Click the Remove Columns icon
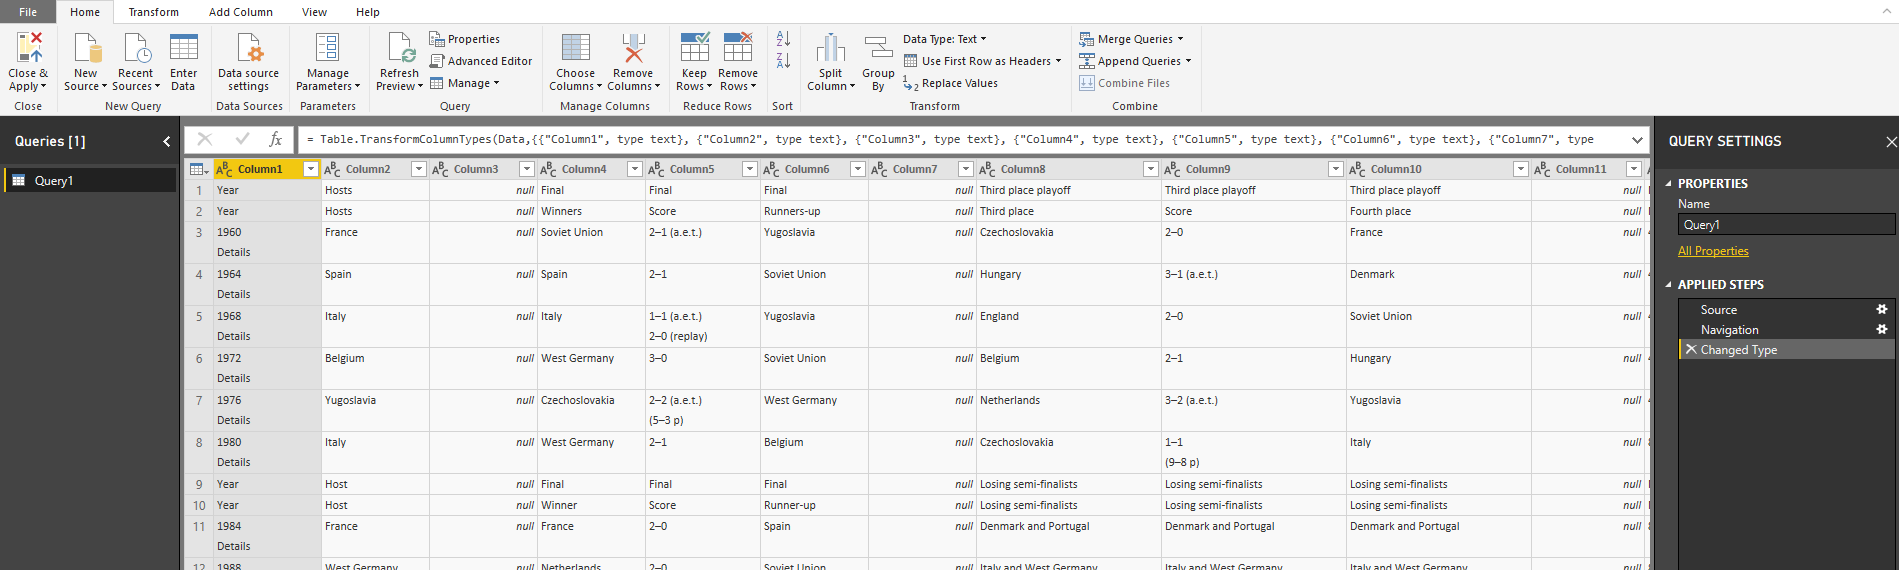This screenshot has height=570, width=1899. pyautogui.click(x=633, y=47)
